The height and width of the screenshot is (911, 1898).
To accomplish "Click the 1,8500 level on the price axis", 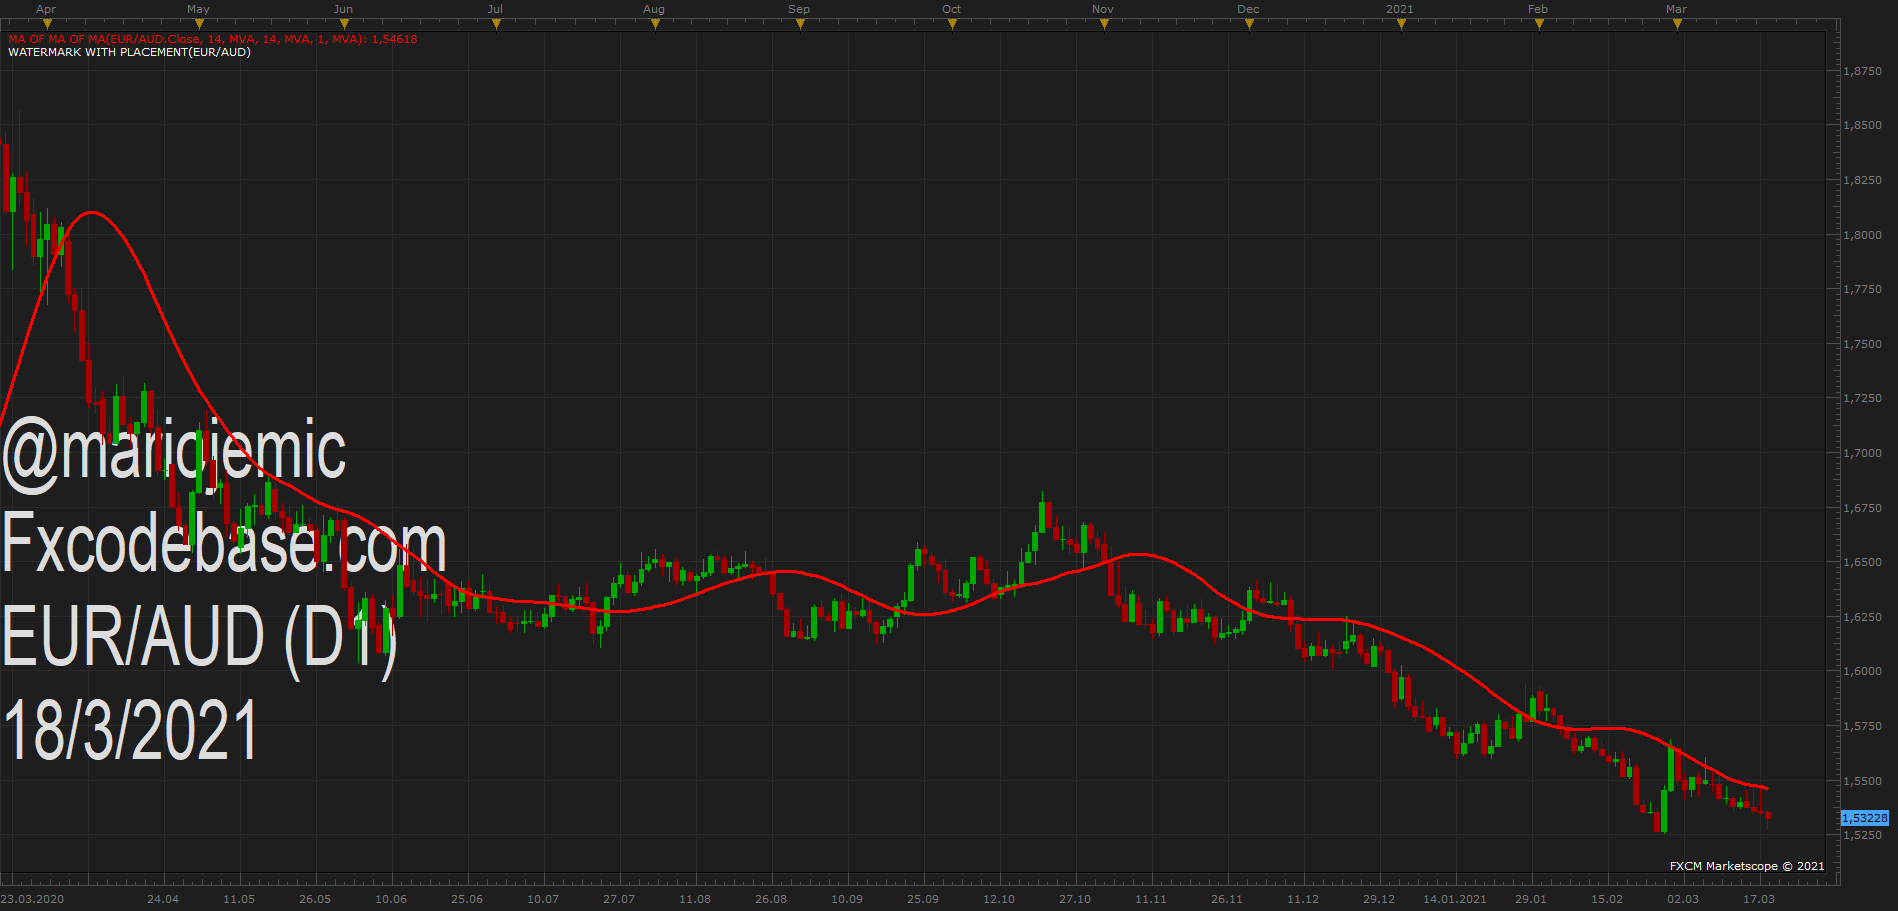I will click(1863, 125).
